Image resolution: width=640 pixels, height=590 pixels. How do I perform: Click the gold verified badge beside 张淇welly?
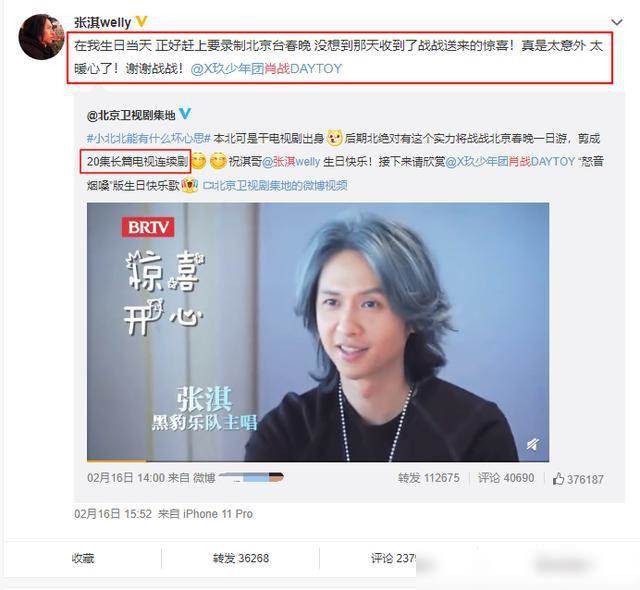point(141,22)
